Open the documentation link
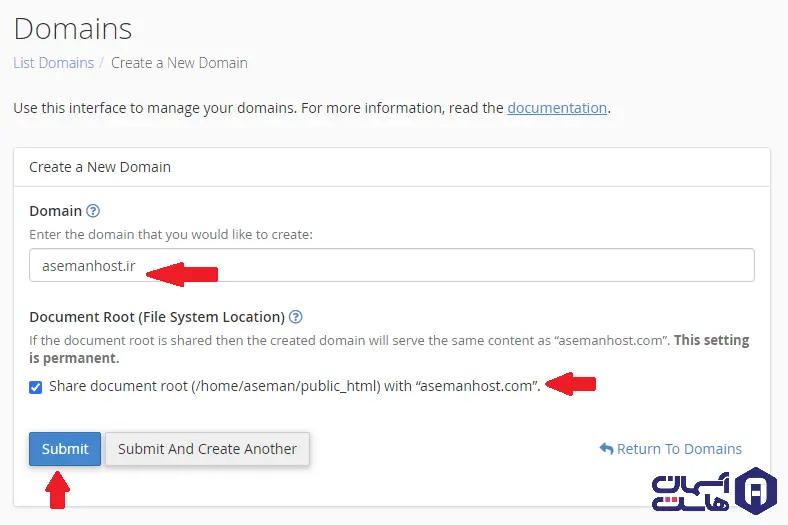Screen dimensions: 788x525 [x=557, y=108]
